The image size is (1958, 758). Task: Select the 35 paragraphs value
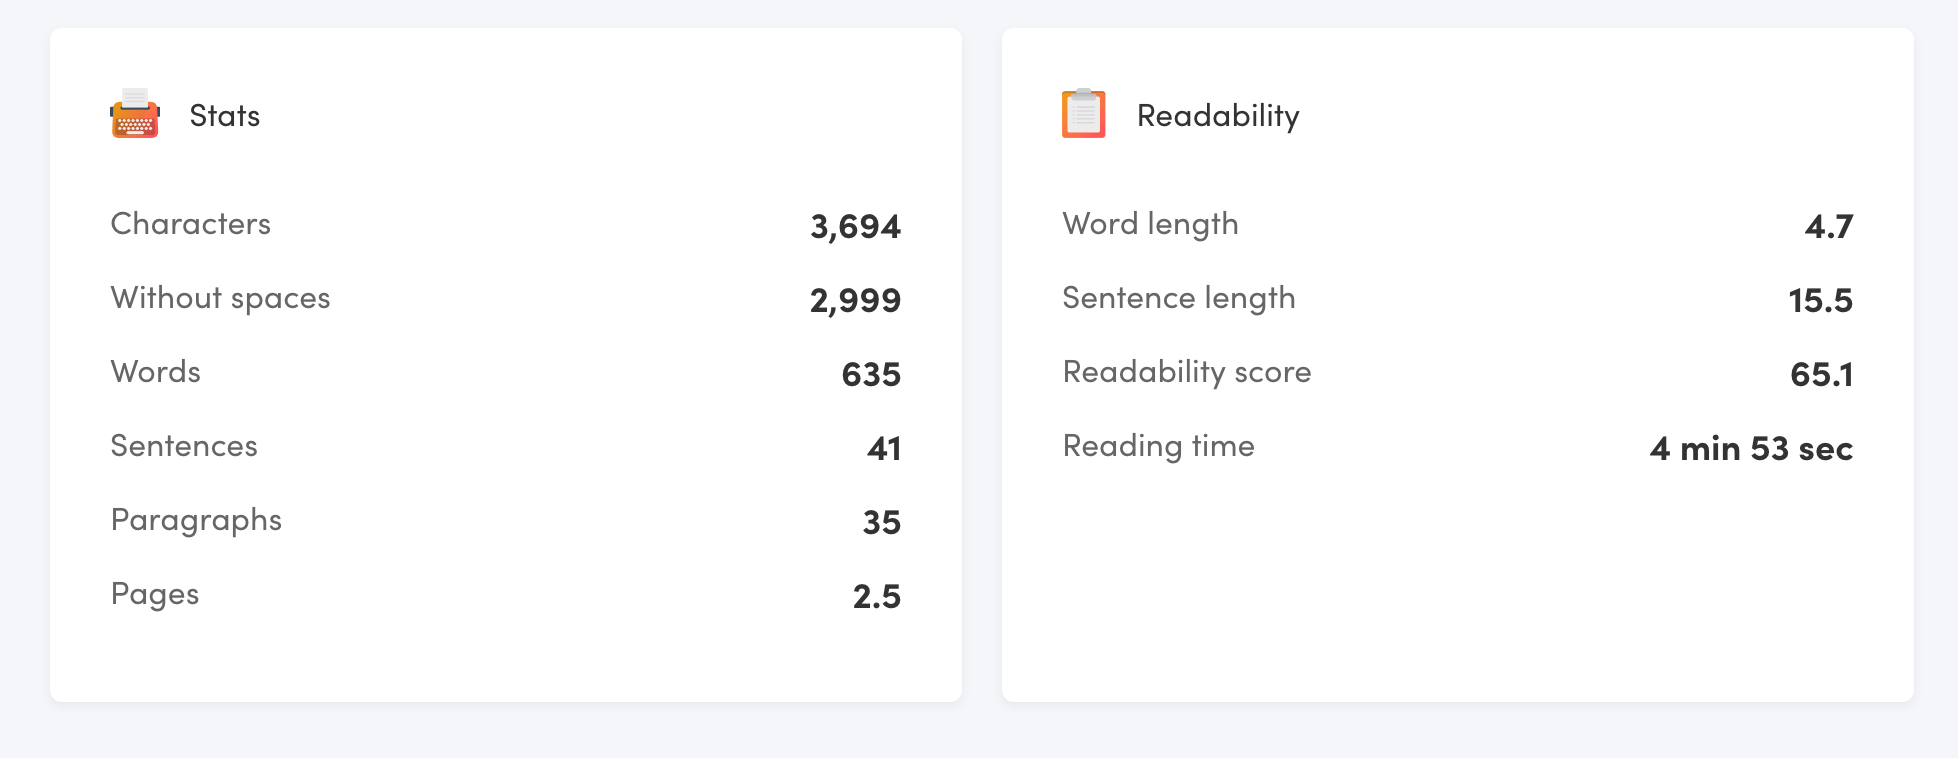click(882, 523)
